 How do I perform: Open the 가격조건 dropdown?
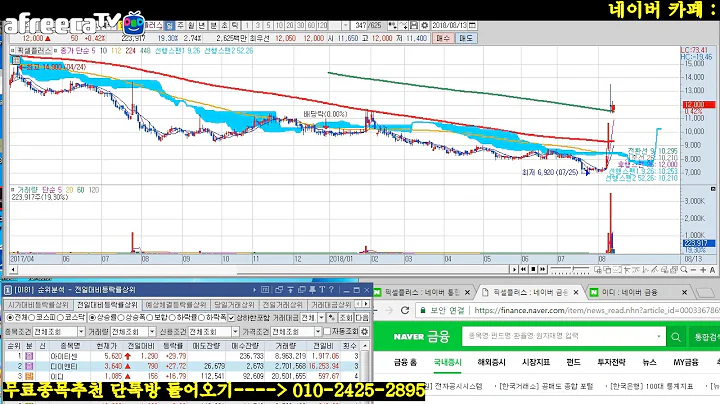pos(317,331)
